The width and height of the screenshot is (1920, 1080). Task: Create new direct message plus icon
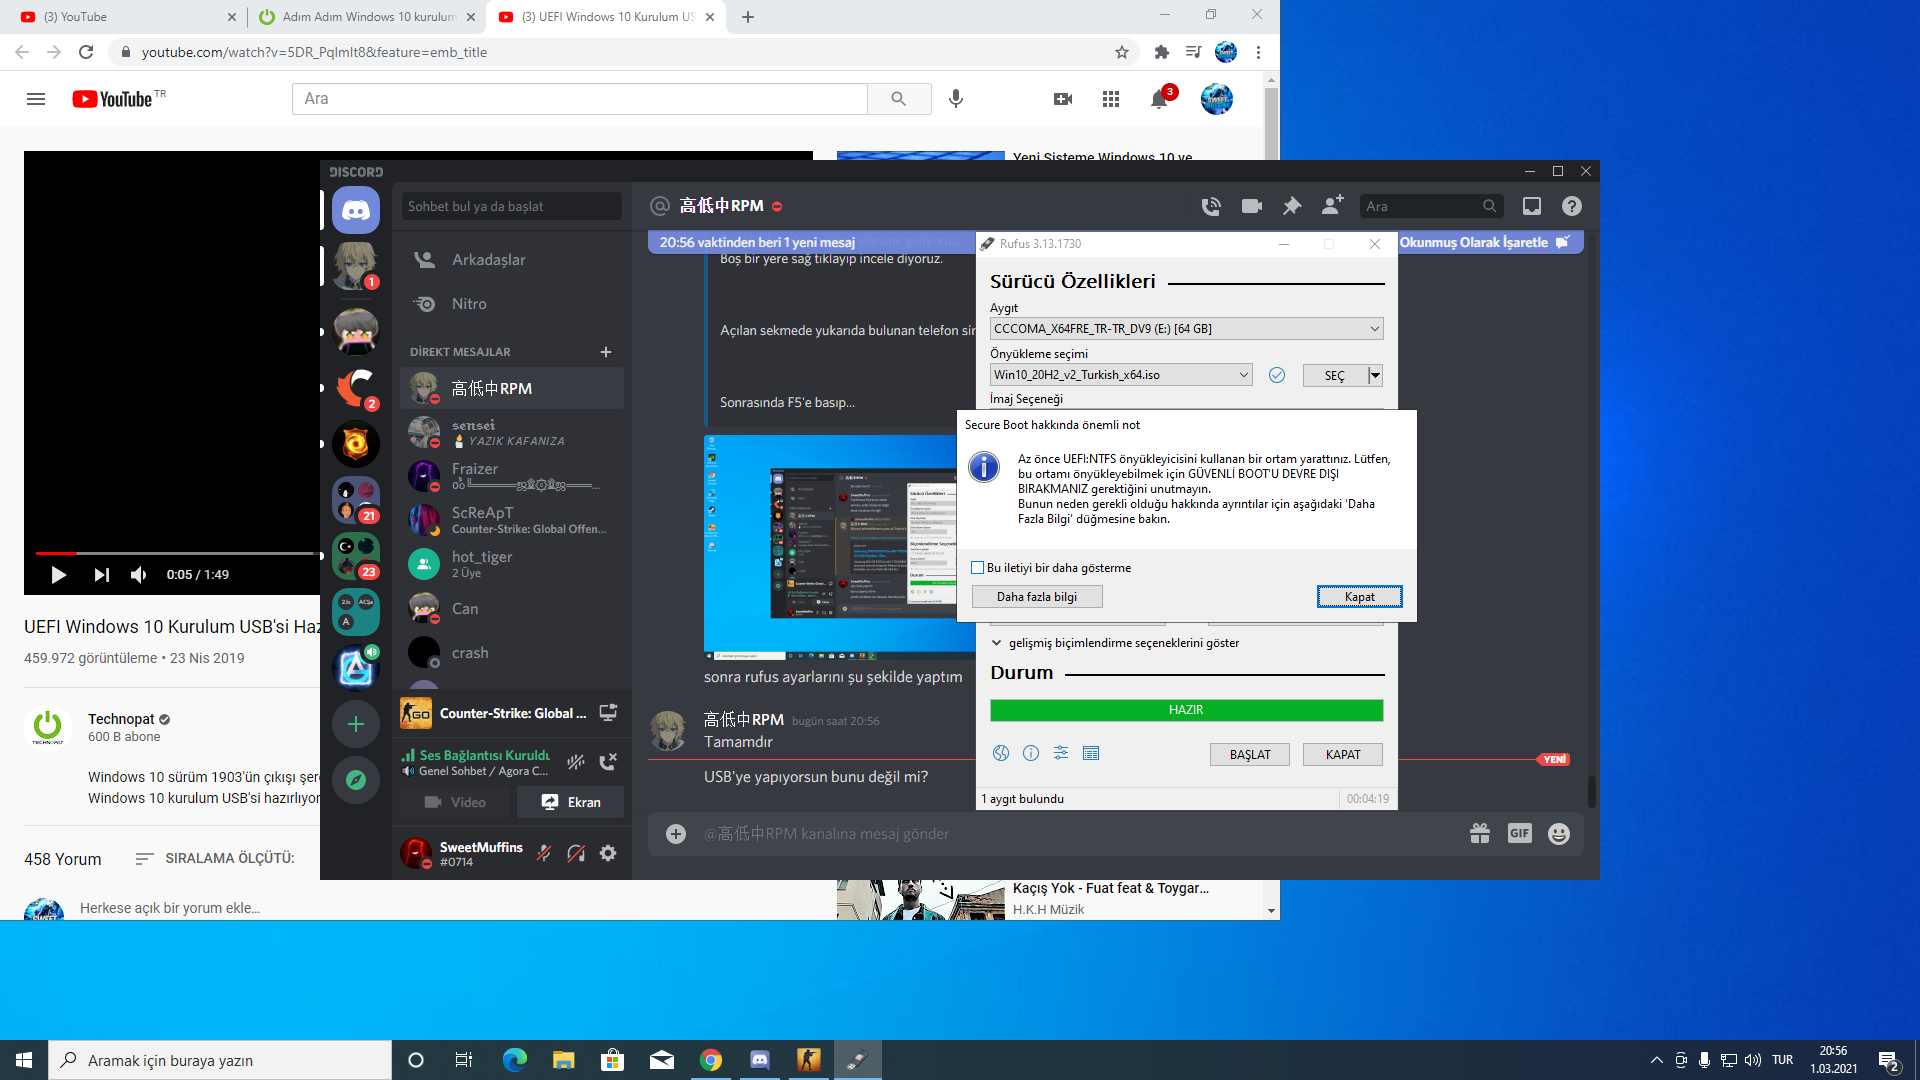pyautogui.click(x=606, y=352)
